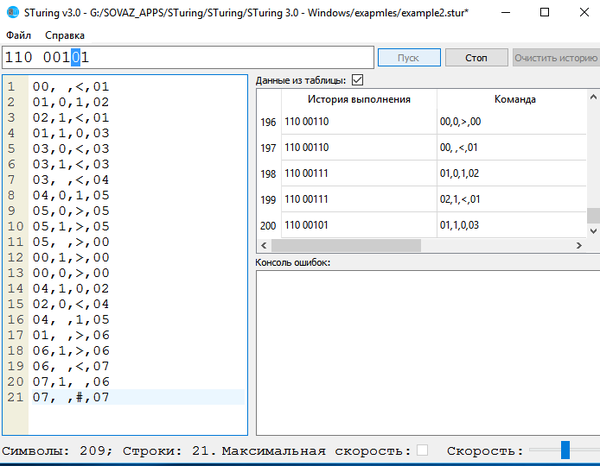Click code line 7: 03, ,<,04
This screenshot has width=600, height=466.
(x=71, y=180)
